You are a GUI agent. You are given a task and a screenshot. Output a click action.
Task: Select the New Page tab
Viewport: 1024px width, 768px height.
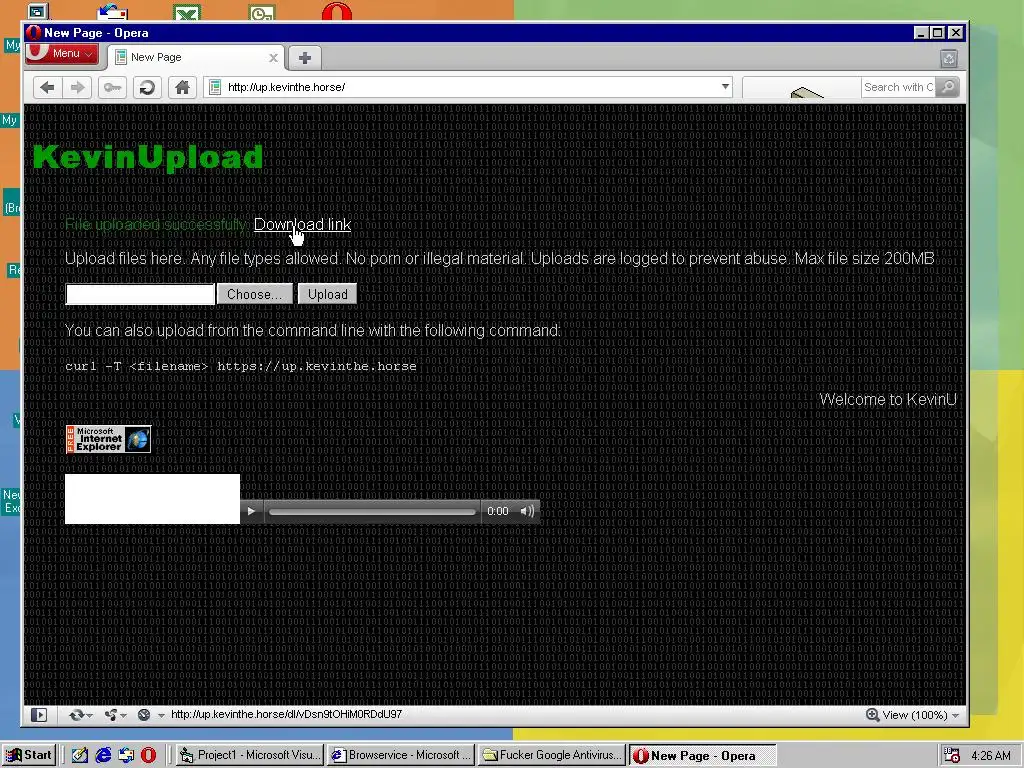click(193, 57)
